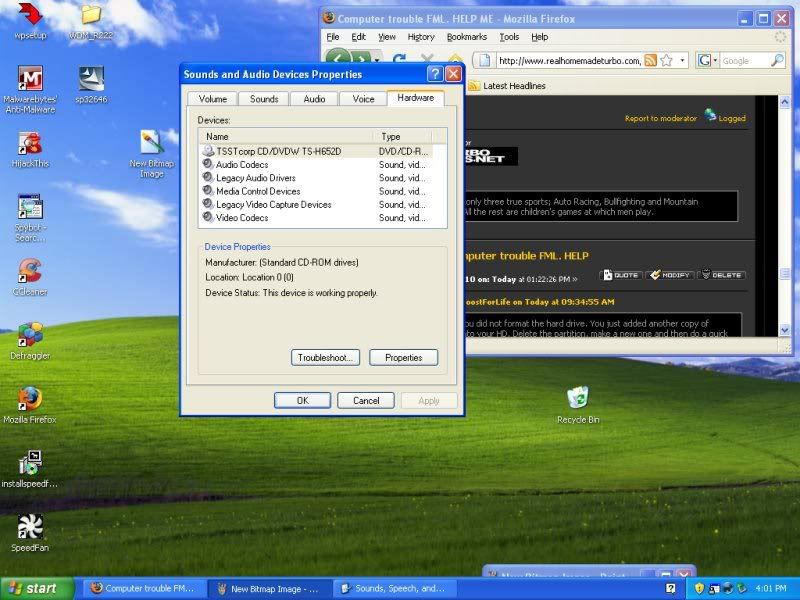The image size is (800, 600).
Task: Click the forum DELETE button
Action: pos(721,275)
